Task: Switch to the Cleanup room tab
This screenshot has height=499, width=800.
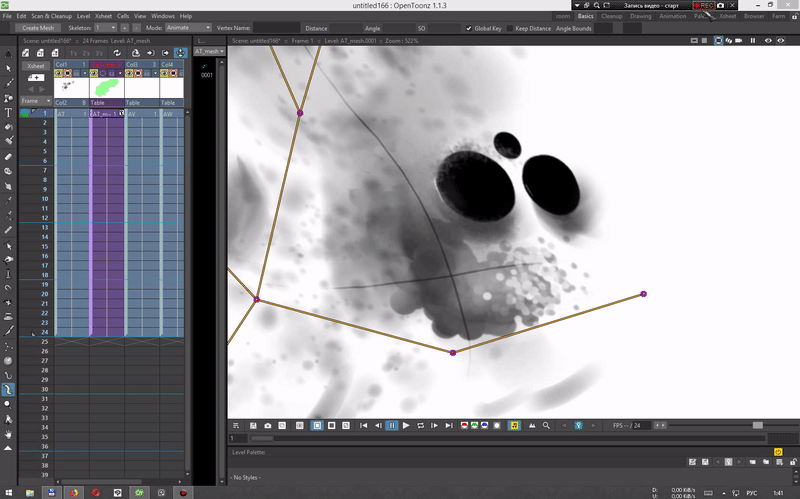Action: (x=611, y=16)
